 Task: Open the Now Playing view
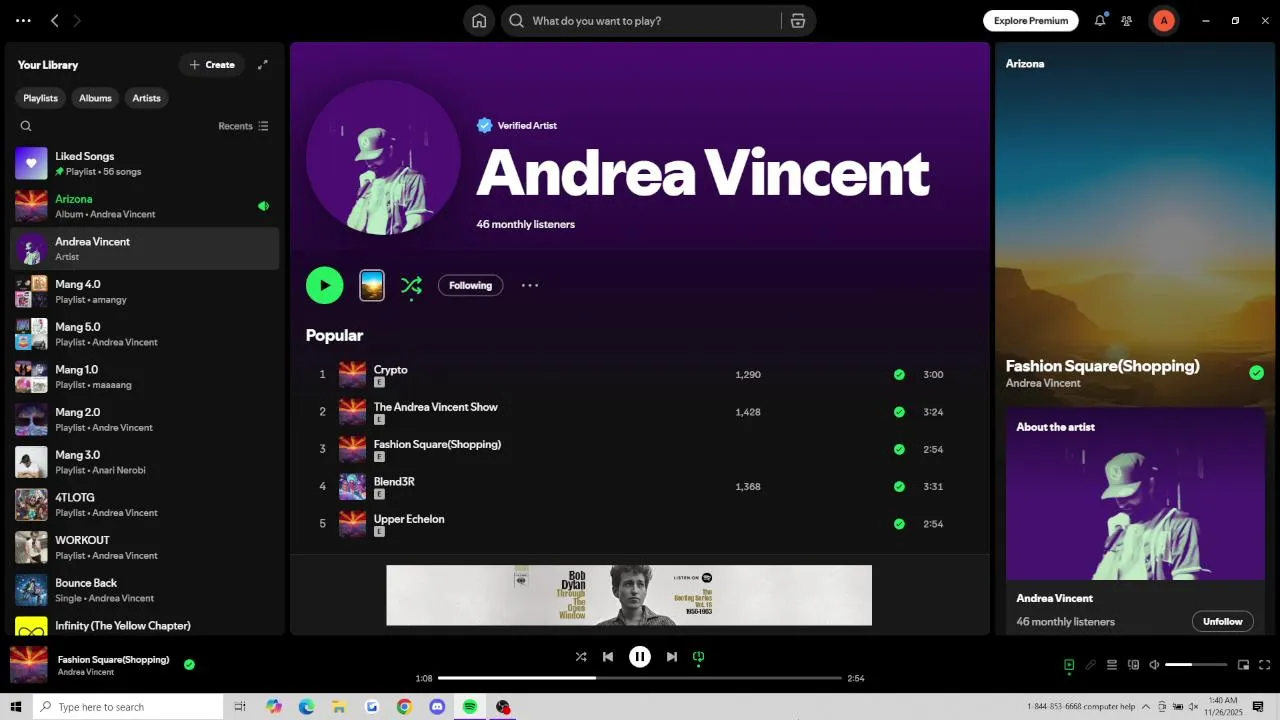click(x=1069, y=665)
